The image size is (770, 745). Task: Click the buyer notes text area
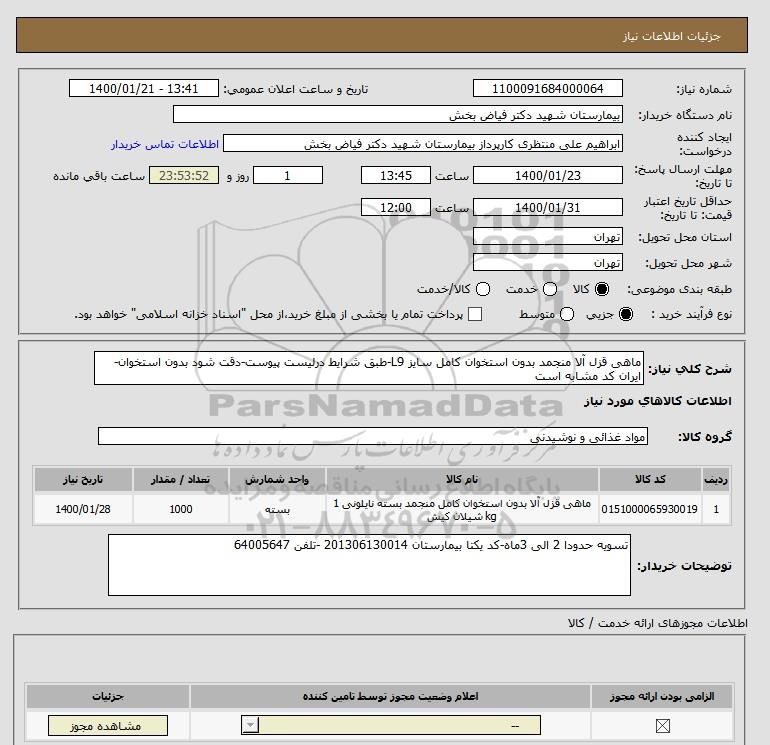(369, 565)
